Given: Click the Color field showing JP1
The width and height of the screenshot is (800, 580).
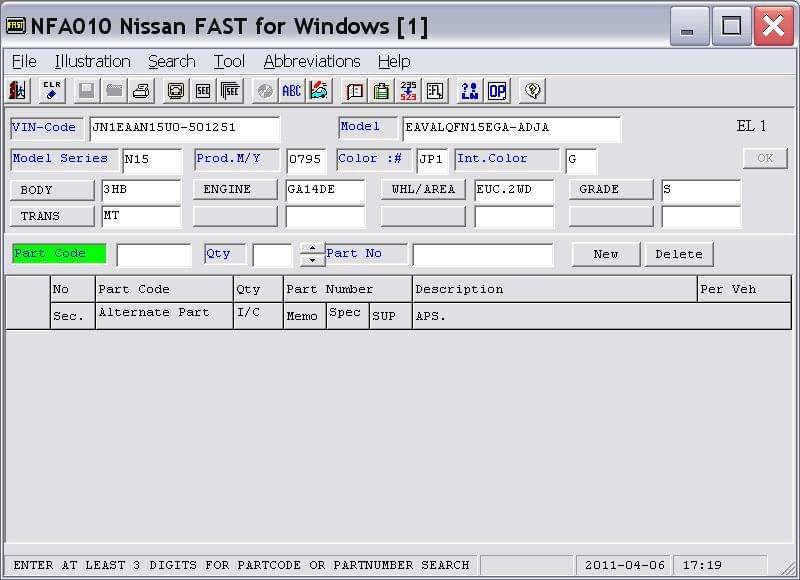Looking at the screenshot, I should (432, 160).
